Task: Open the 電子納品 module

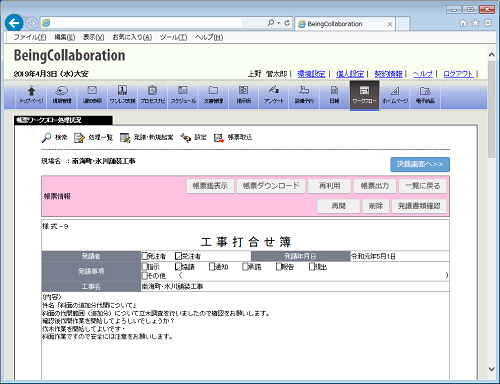Action: 425,95
